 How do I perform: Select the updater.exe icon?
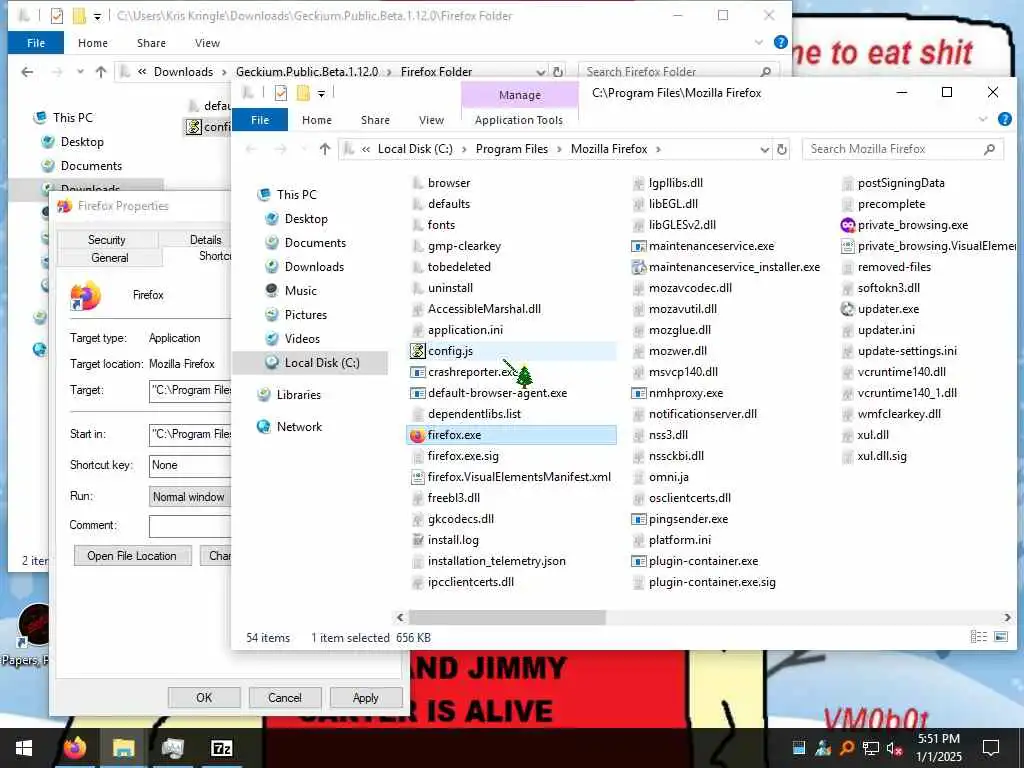(x=848, y=309)
